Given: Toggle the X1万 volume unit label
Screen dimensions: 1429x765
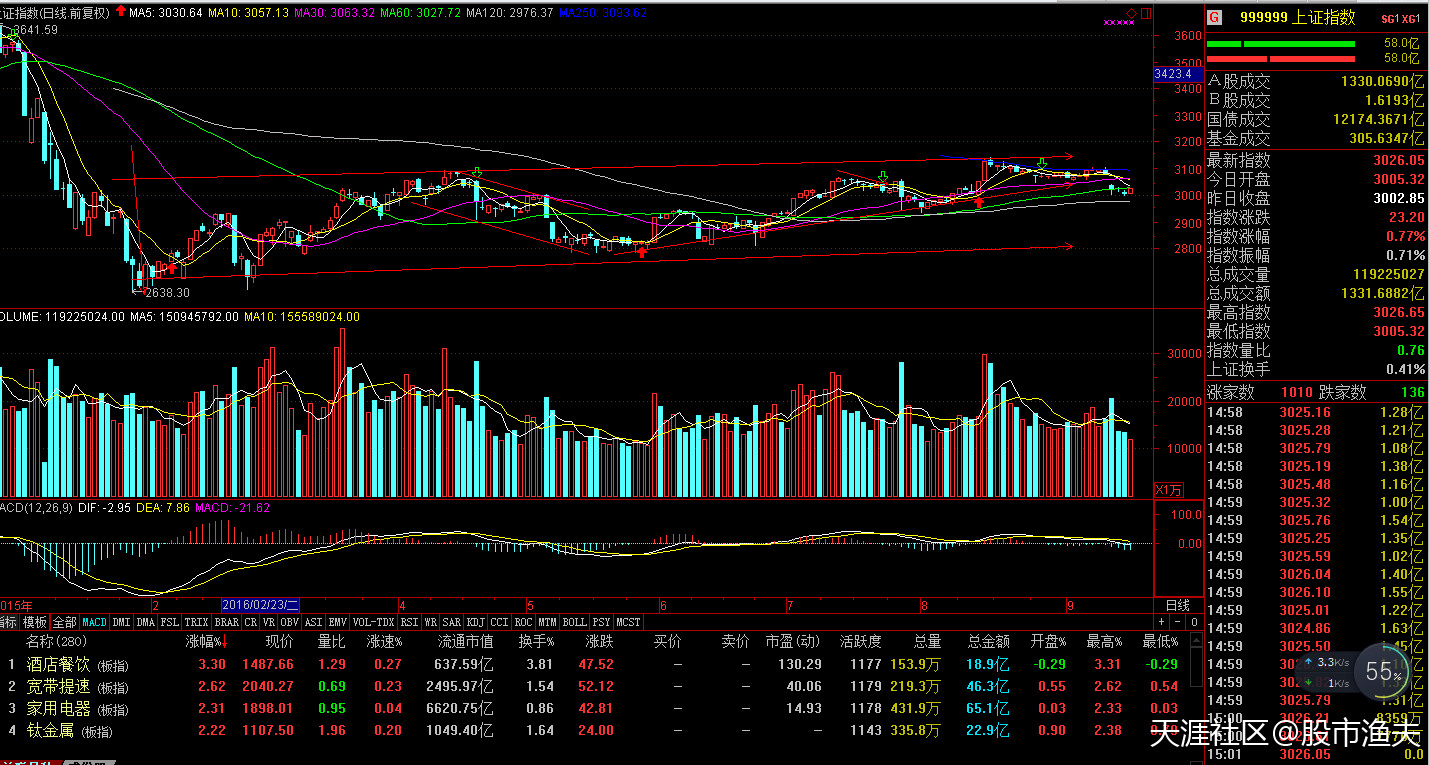Looking at the screenshot, I should [1169, 490].
